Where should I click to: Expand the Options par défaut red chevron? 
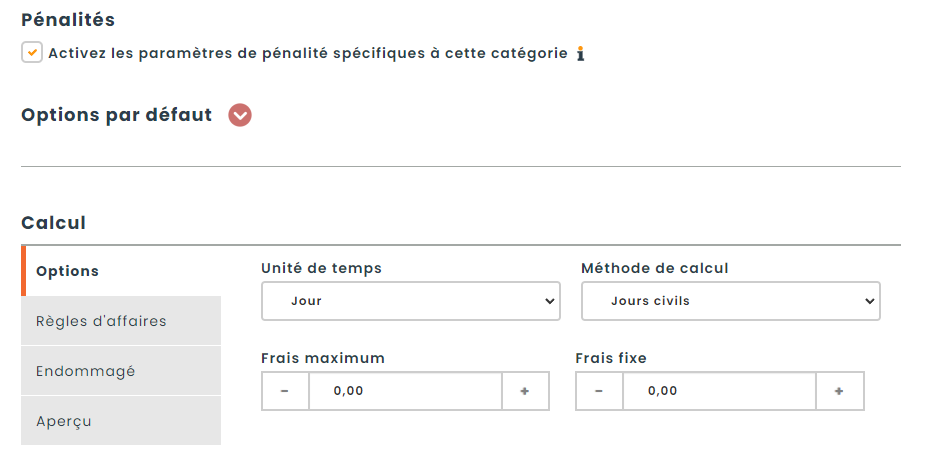[240, 115]
